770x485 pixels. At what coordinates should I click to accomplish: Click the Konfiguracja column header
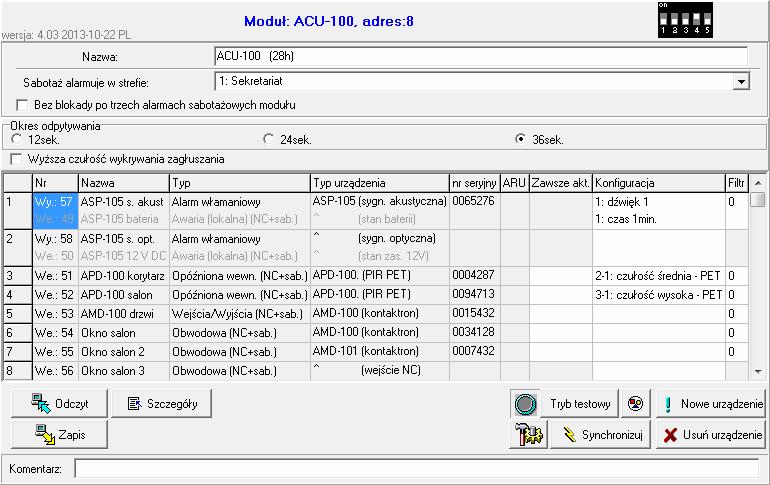[659, 183]
